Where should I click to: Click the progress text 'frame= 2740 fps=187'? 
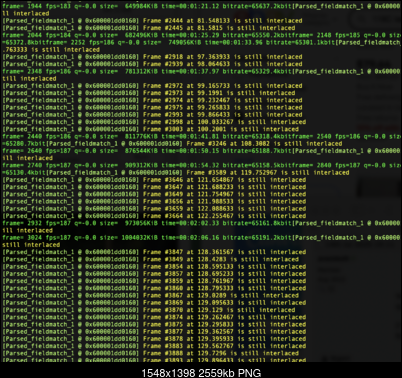[x=36, y=165]
